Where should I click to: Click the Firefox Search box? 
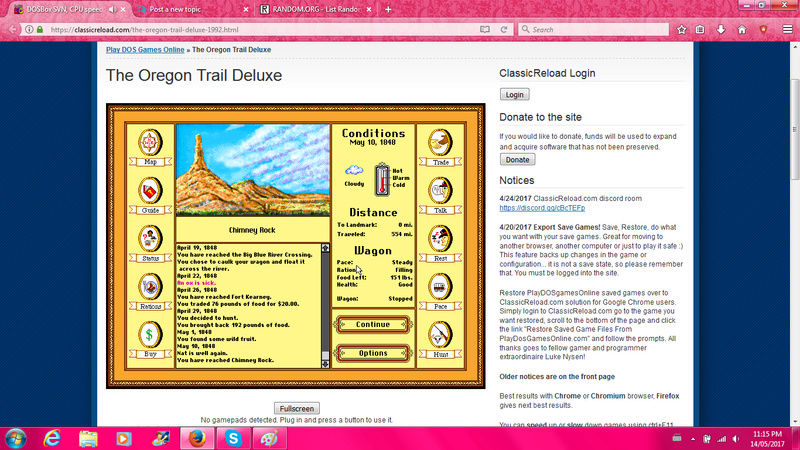(x=593, y=30)
